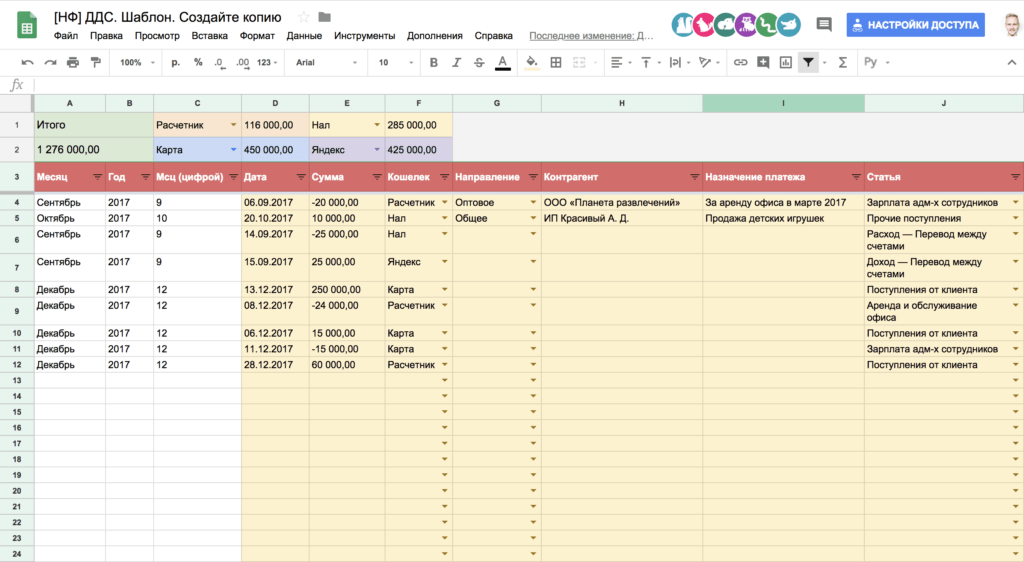Open the Формат menu
The image size is (1024, 562).
point(257,35)
